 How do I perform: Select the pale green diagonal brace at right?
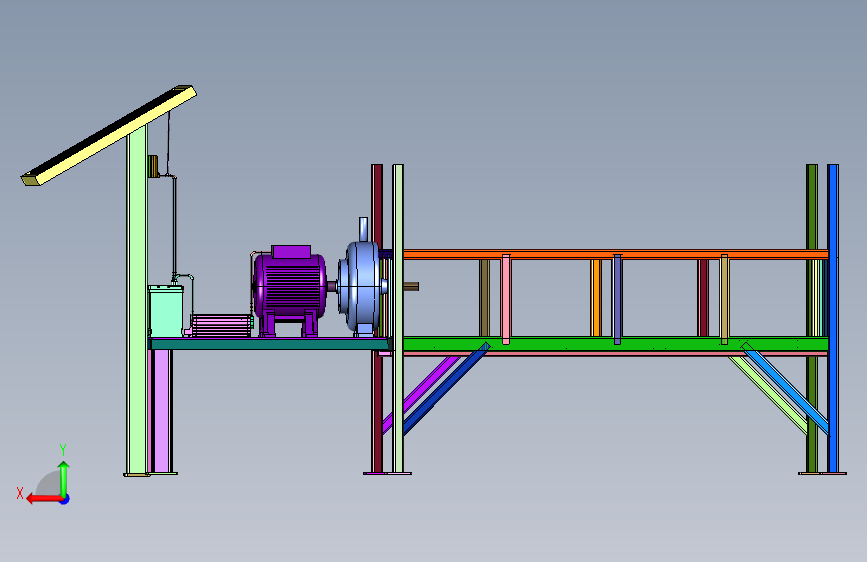coord(769,394)
